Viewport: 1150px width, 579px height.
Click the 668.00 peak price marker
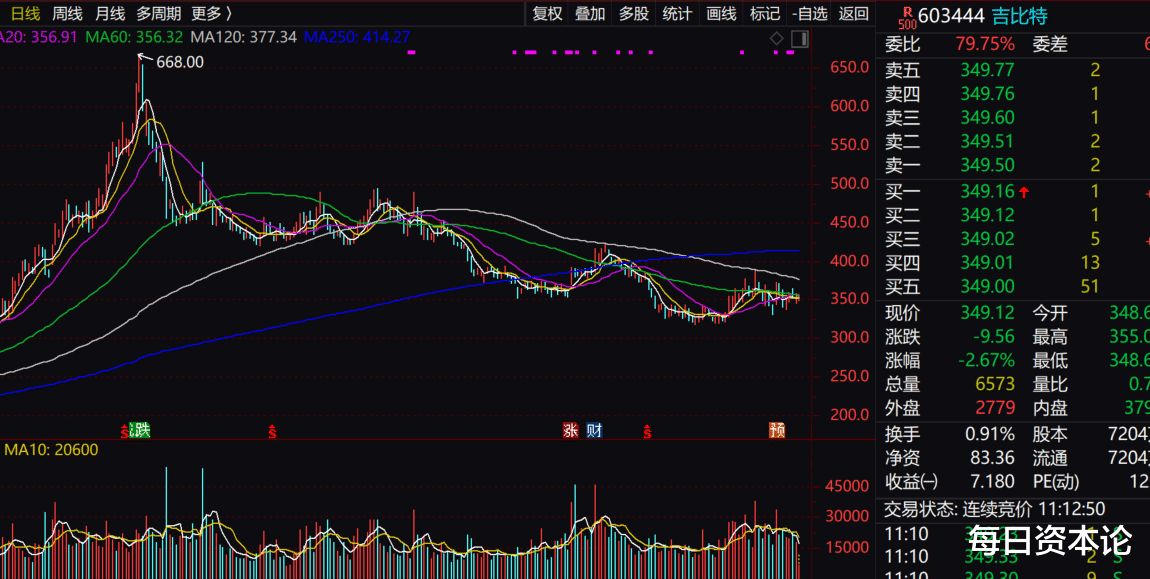[170, 62]
